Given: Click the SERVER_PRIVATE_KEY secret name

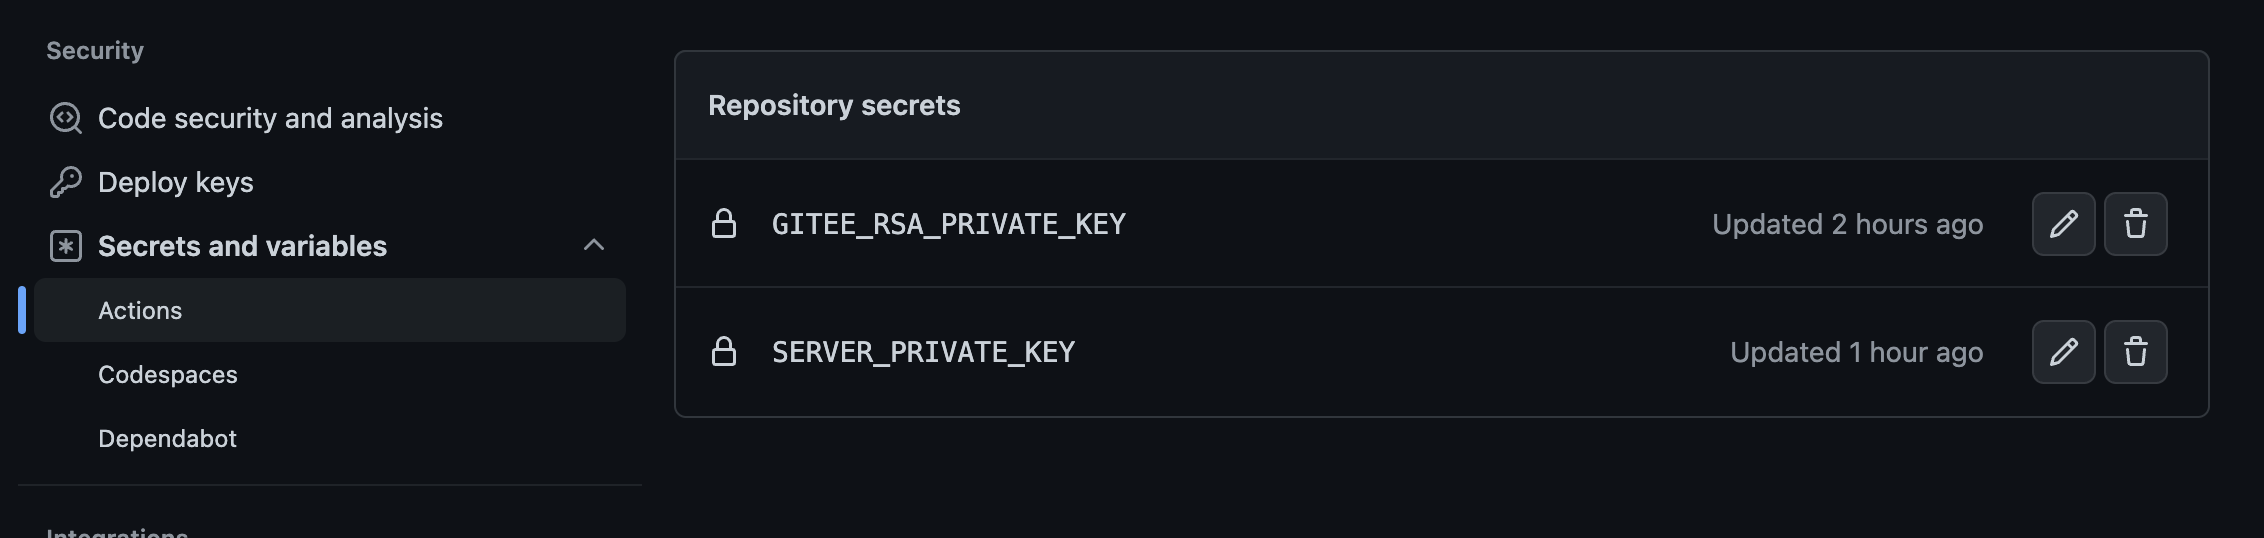Looking at the screenshot, I should pos(923,352).
